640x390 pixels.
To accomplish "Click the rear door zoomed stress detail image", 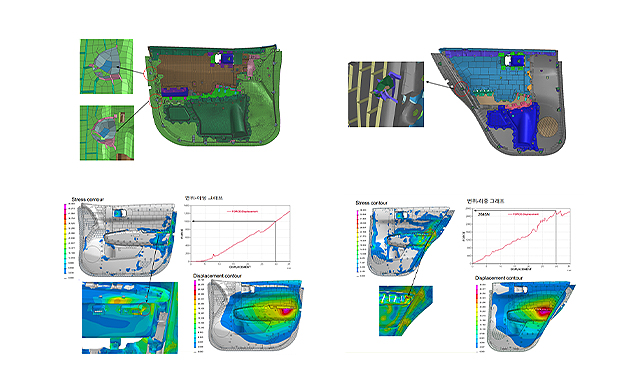I will pos(406,311).
